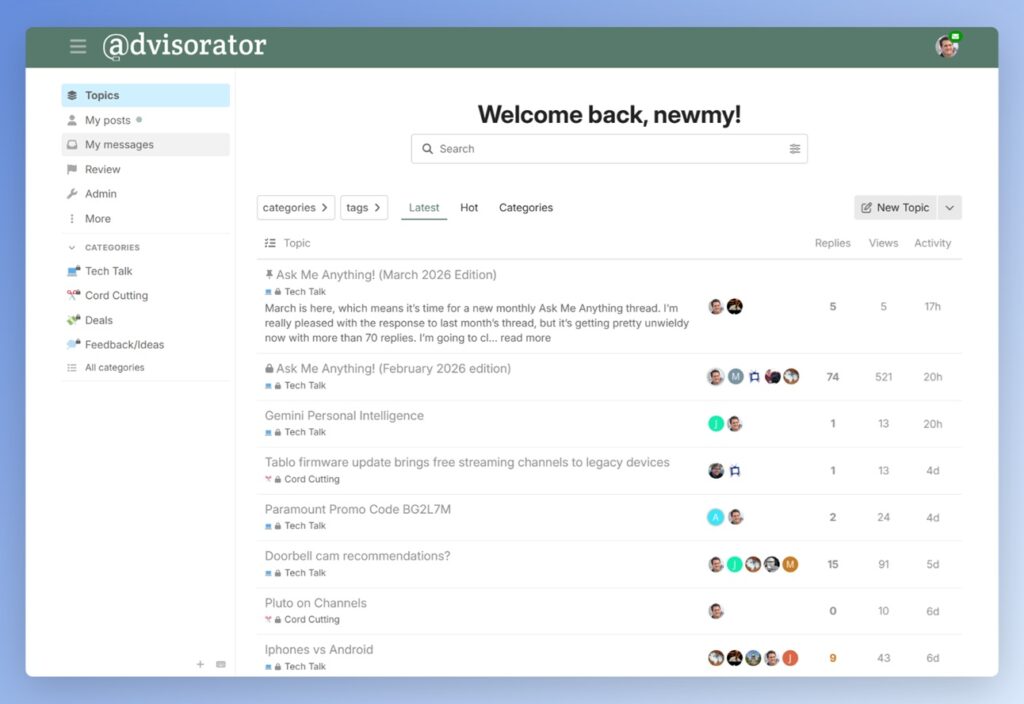
Task: Click the add sidebar section plus icon
Action: pos(200,664)
